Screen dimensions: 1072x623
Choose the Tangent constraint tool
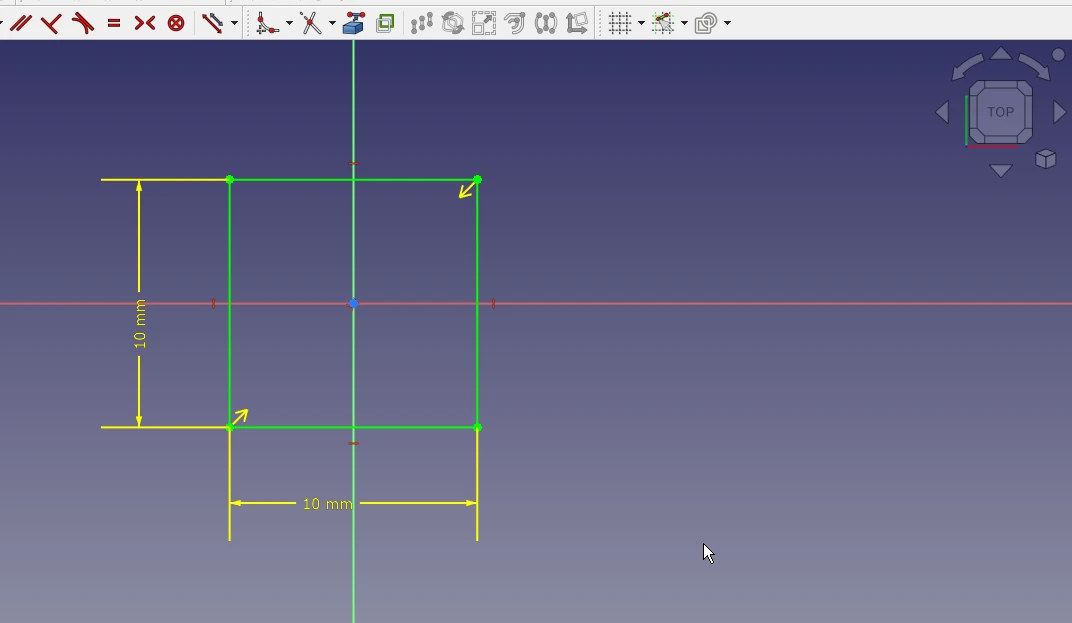(83, 23)
